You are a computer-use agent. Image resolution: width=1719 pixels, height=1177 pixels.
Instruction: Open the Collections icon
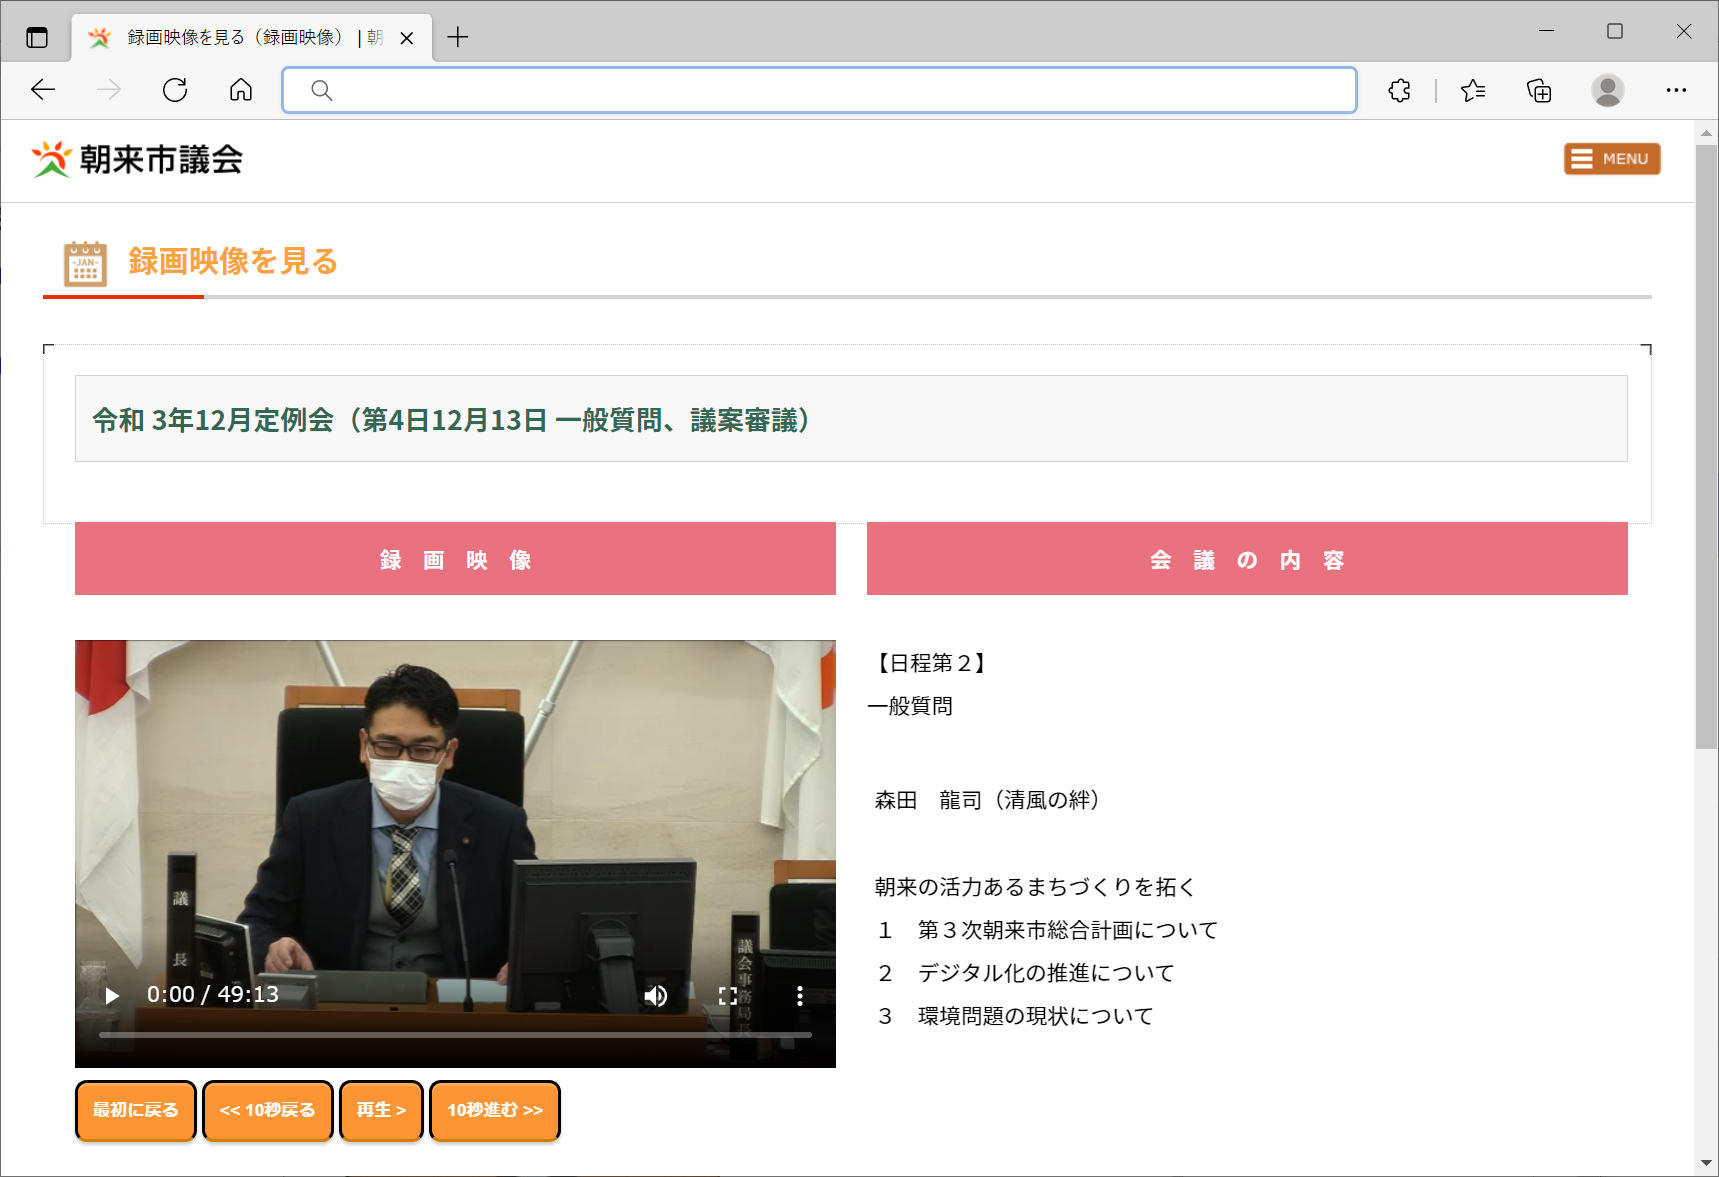click(x=1539, y=91)
